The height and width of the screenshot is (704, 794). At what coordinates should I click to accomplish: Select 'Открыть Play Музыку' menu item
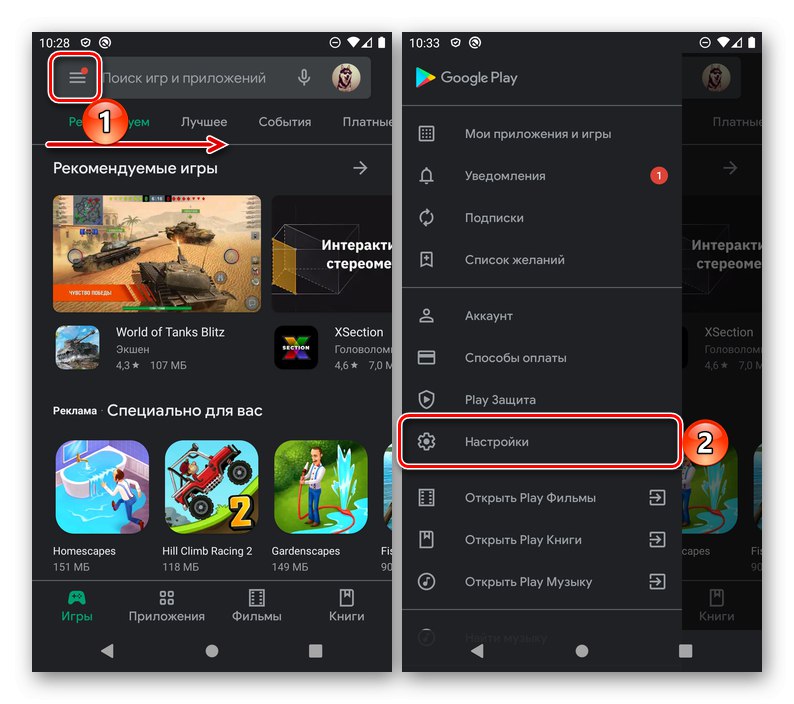[542, 582]
